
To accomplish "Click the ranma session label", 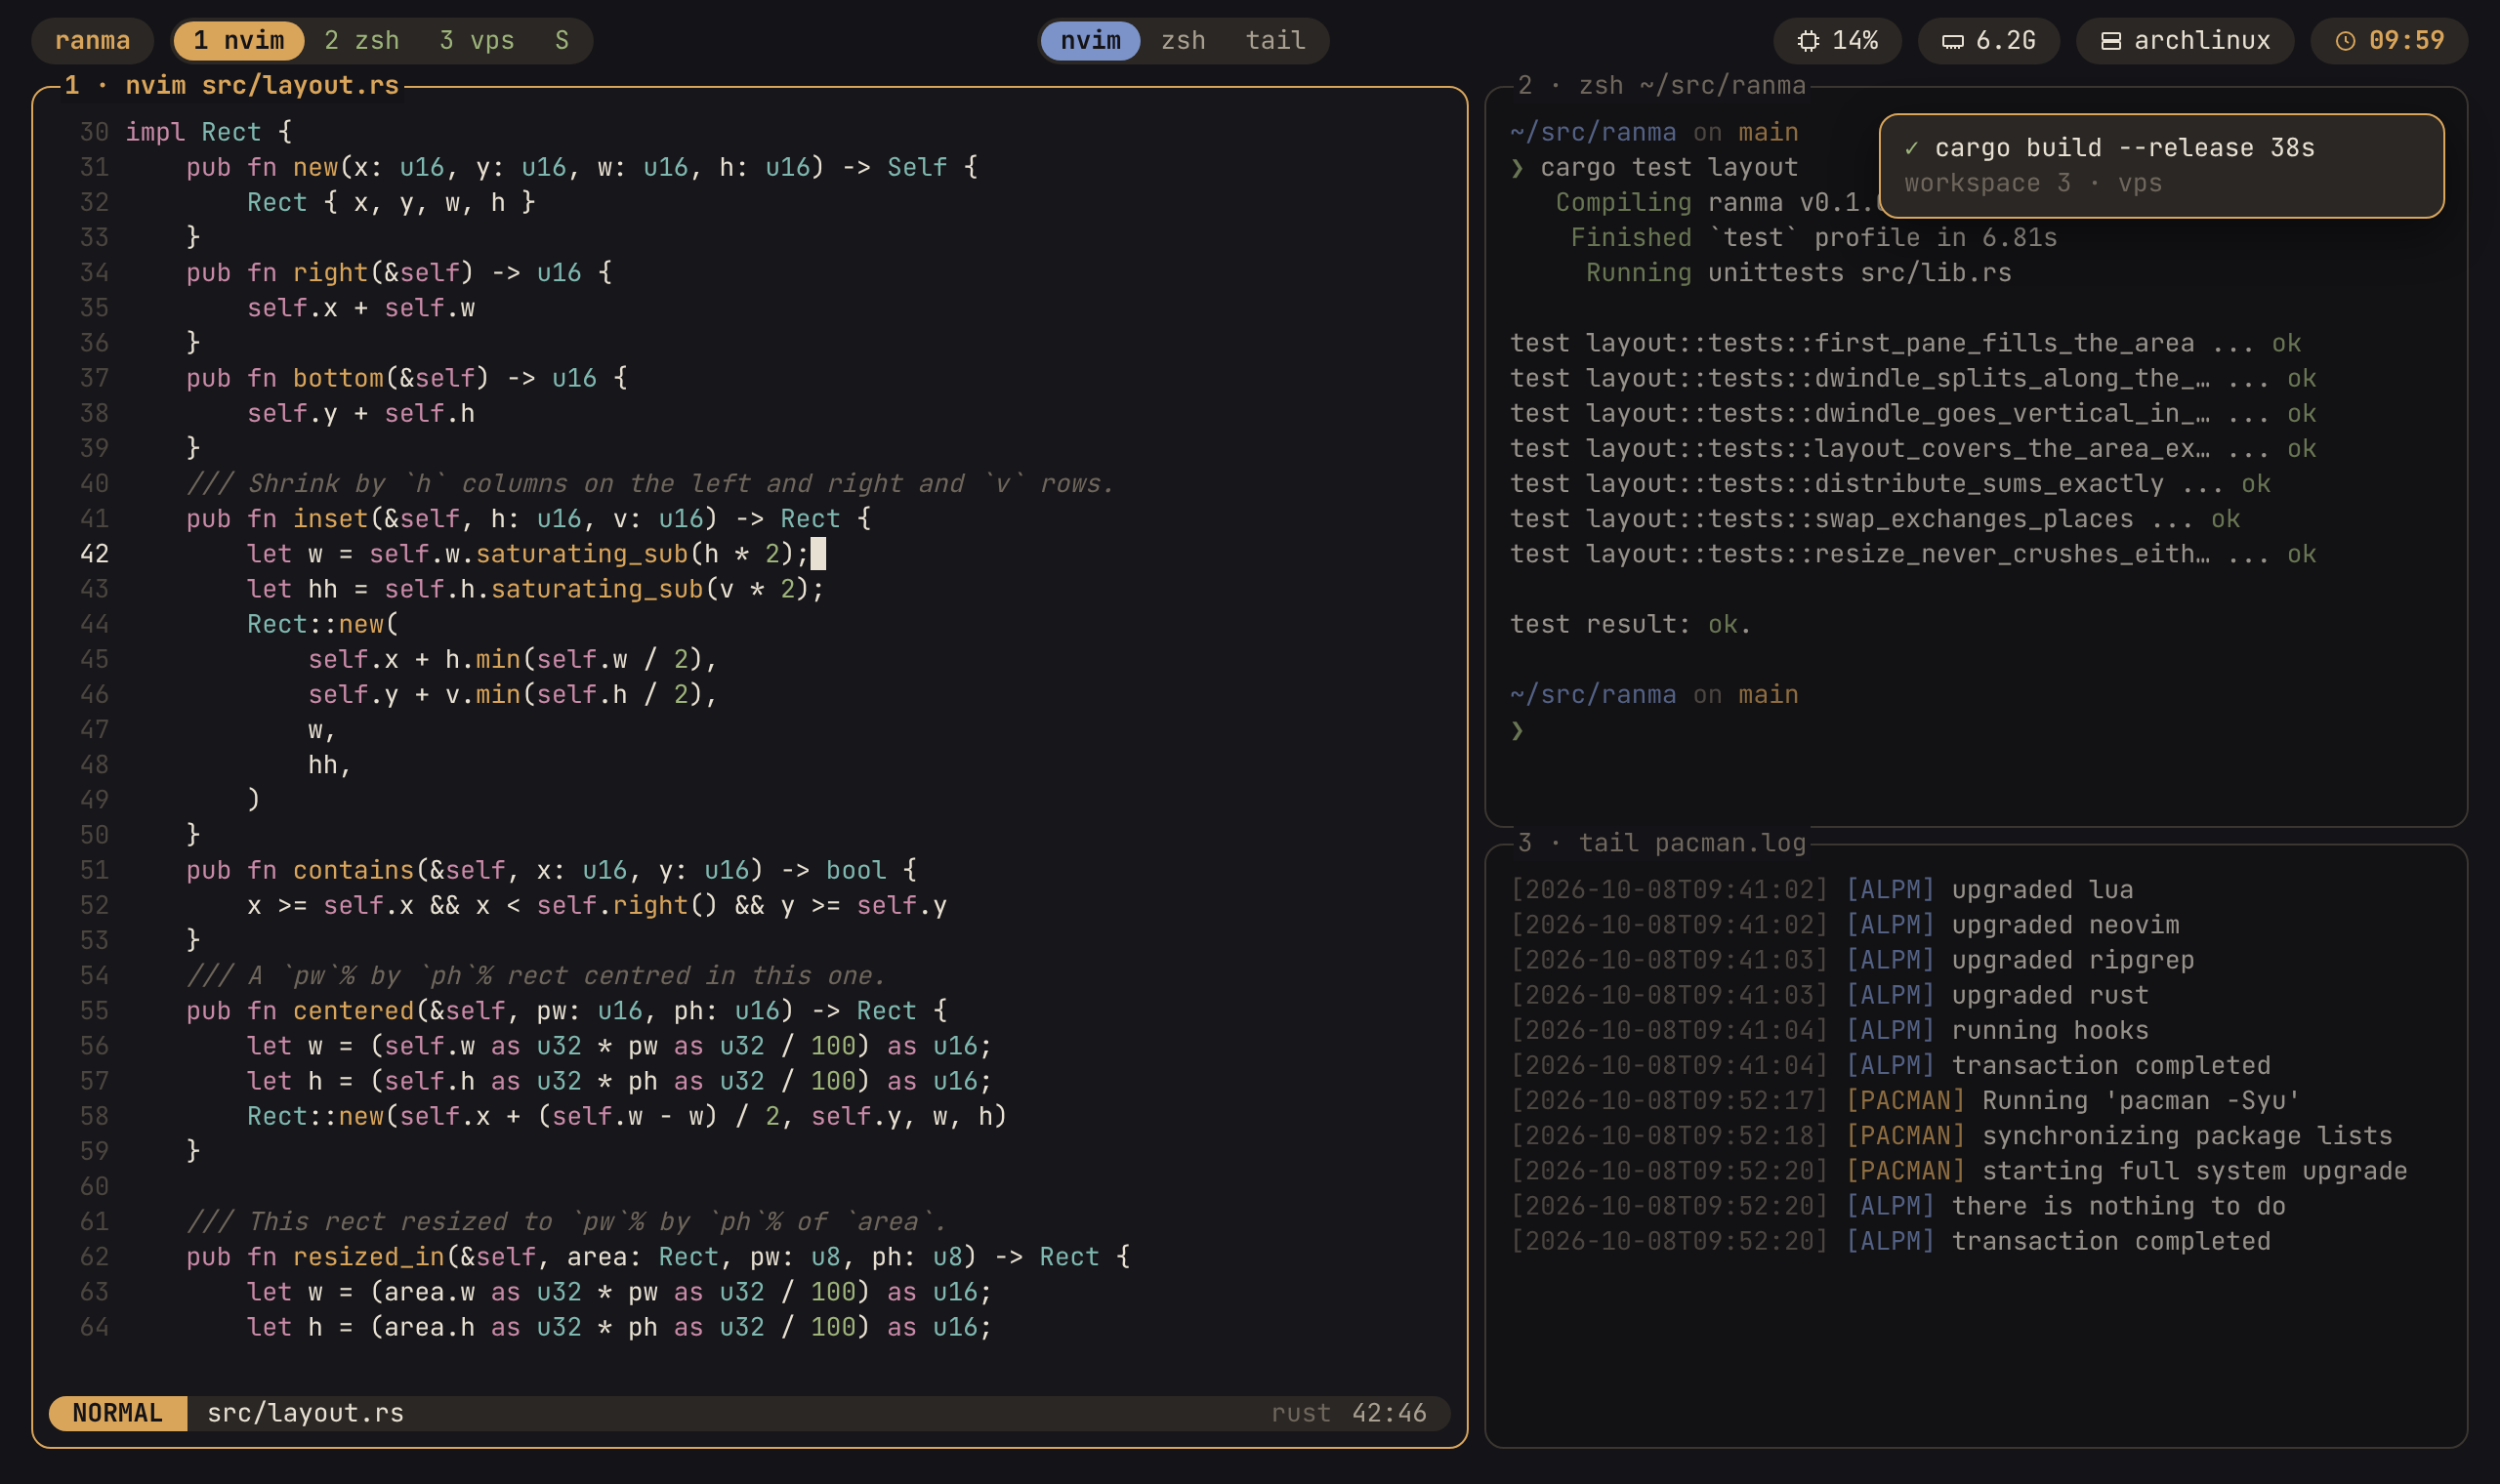I will coord(92,41).
